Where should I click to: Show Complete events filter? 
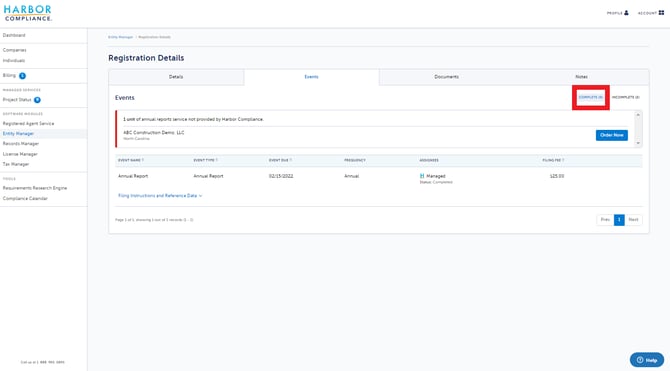click(591, 97)
